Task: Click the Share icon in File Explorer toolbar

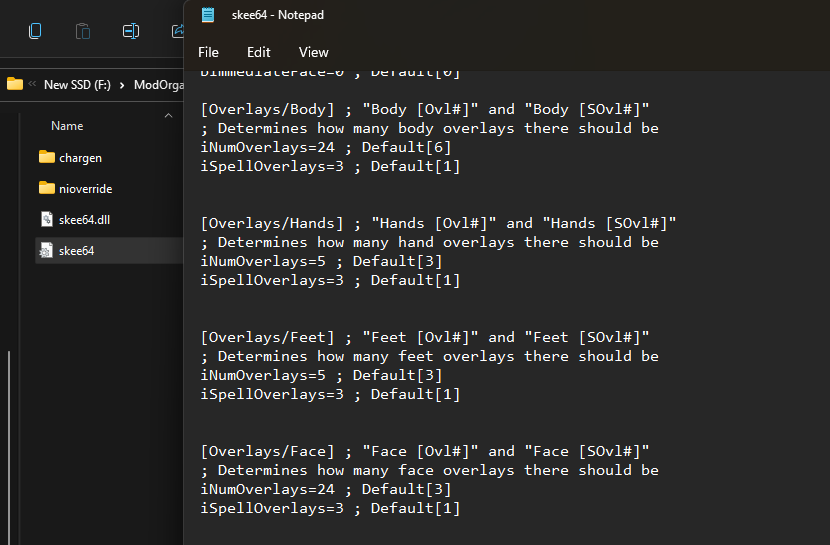Action: [178, 31]
